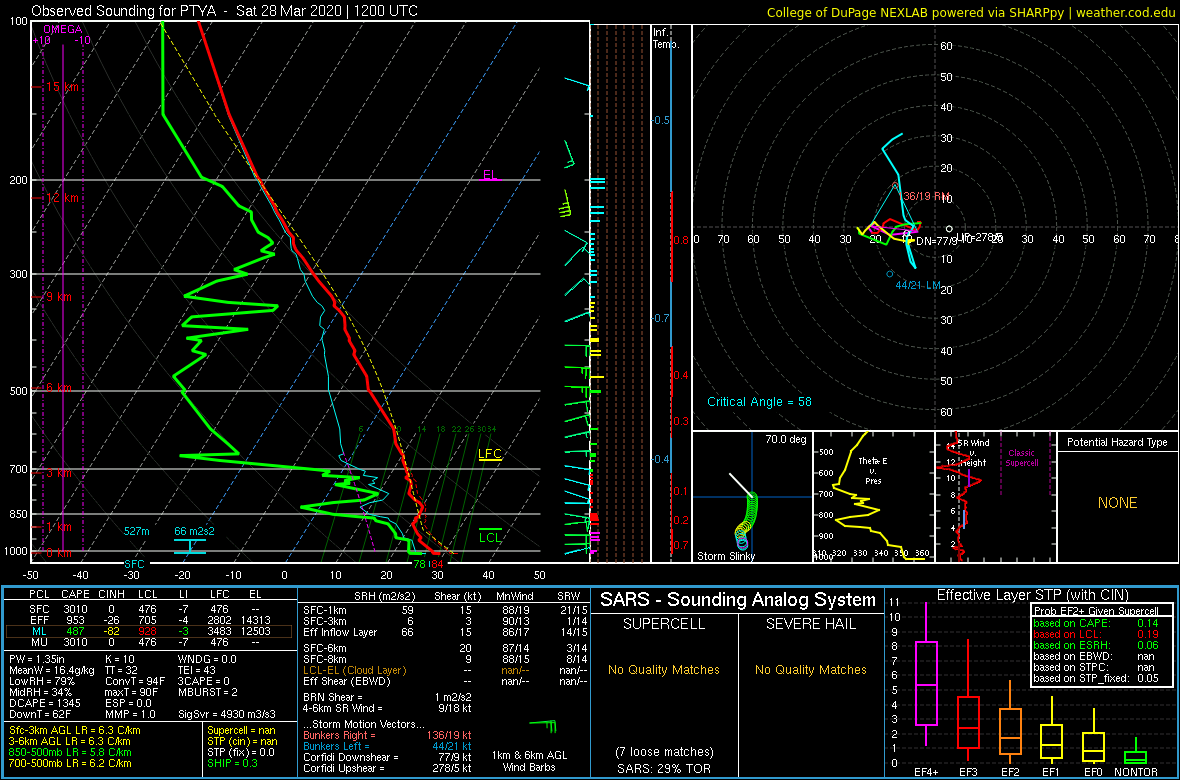The width and height of the screenshot is (1180, 780).
Task: Click the Corfidi Downshear vector line
Action: [387, 757]
